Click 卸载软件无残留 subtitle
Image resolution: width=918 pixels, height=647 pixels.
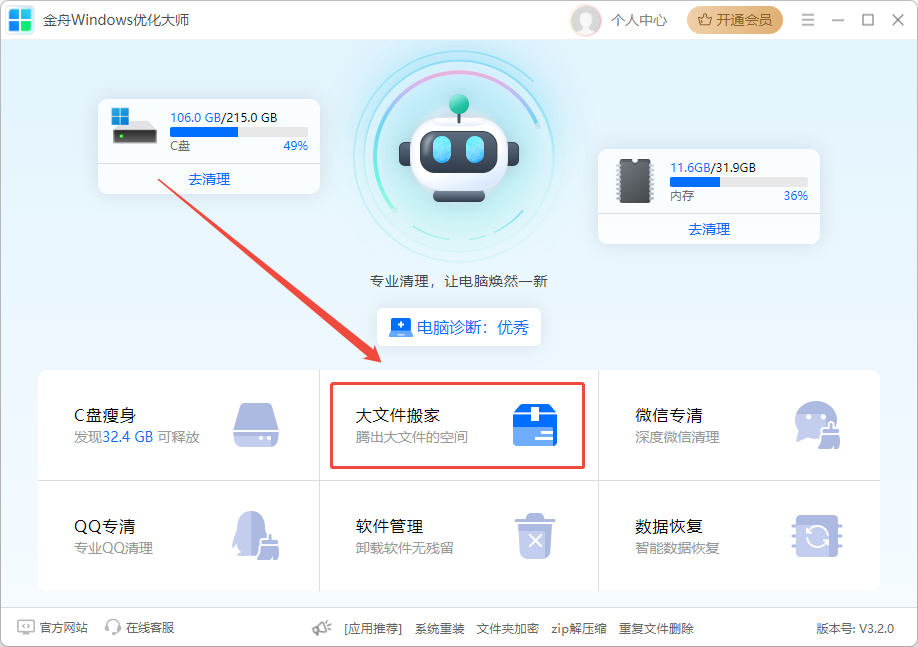pos(405,549)
